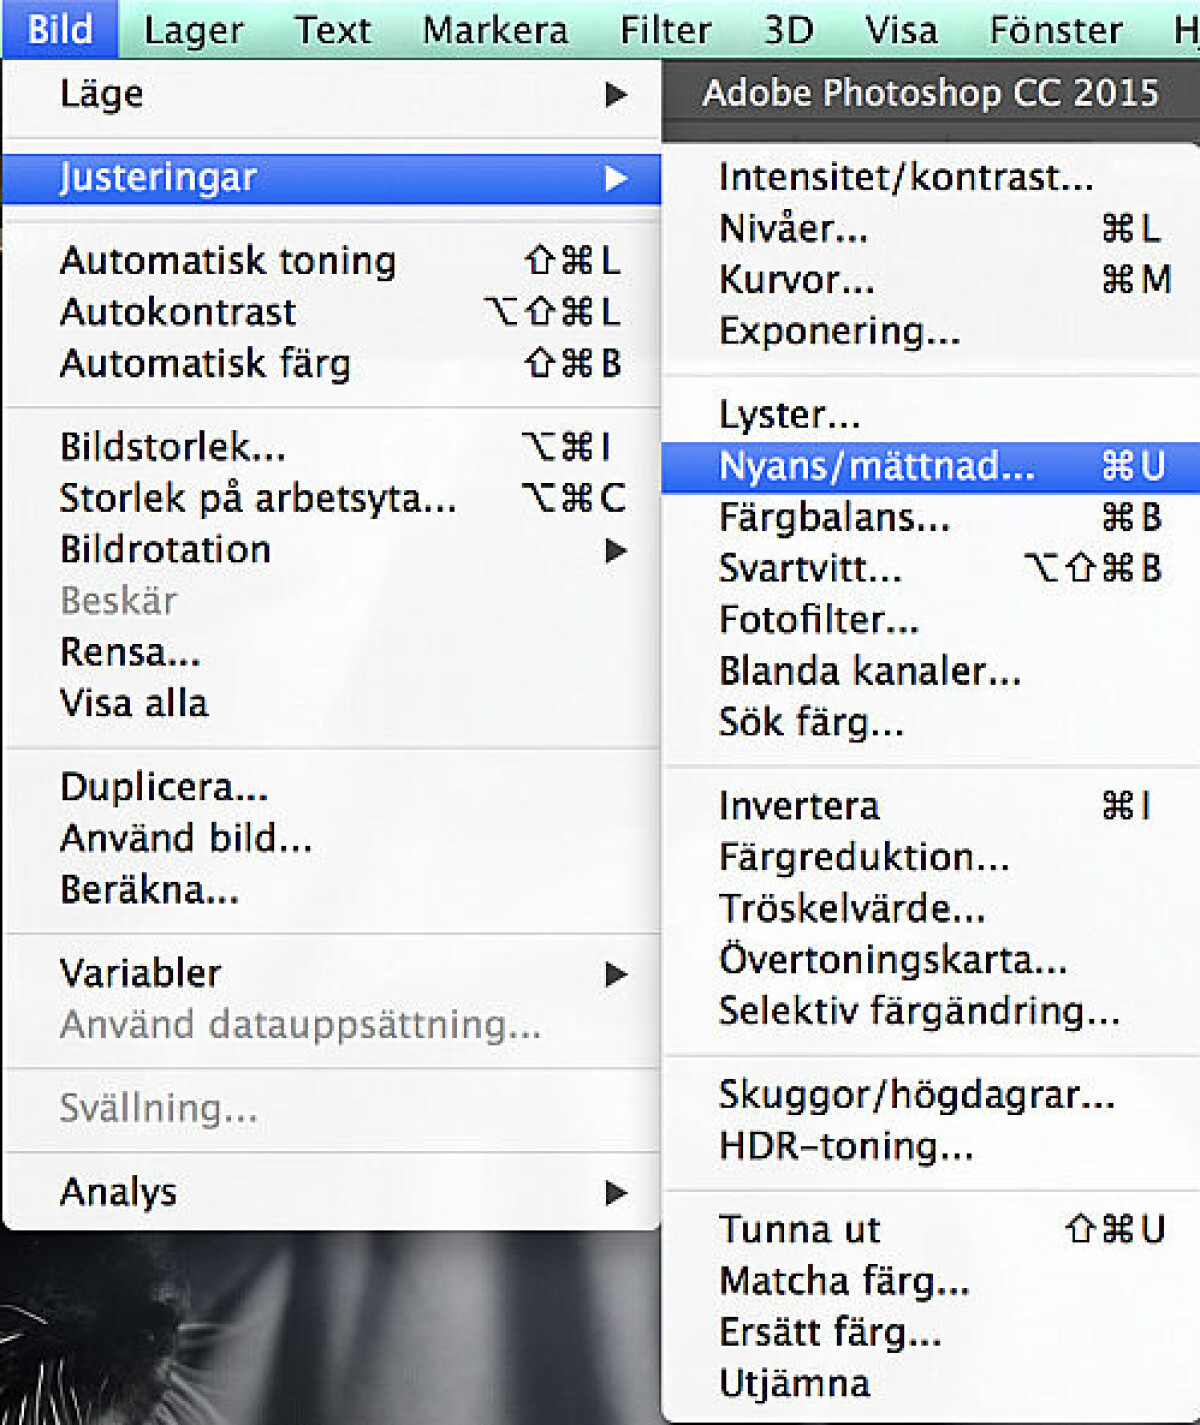Select Autokontrast command
Viewport: 1200px width, 1425px height.
point(330,312)
